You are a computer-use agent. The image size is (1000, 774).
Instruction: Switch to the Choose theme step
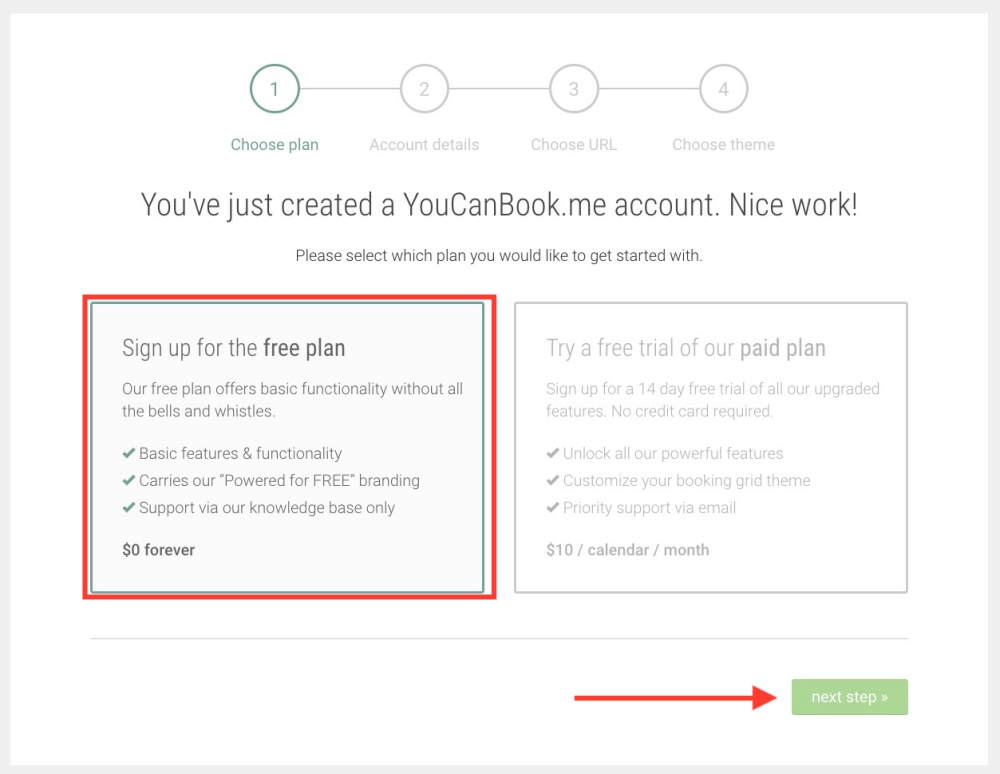[x=723, y=144]
